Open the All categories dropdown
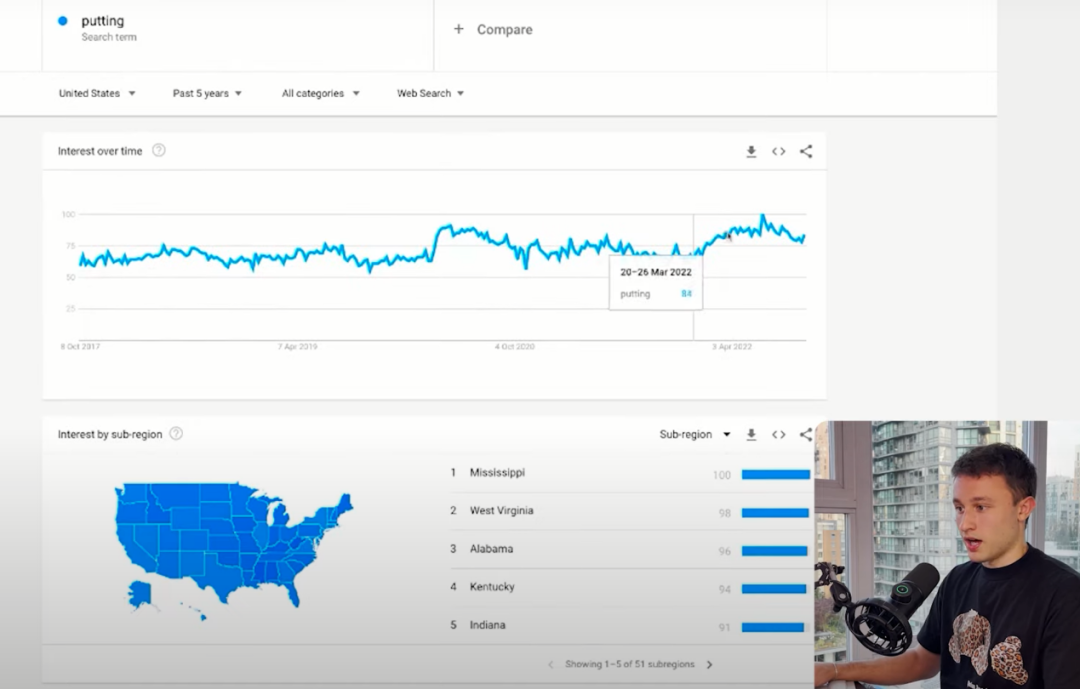Screen dimensions: 1080x689 tap(320, 93)
